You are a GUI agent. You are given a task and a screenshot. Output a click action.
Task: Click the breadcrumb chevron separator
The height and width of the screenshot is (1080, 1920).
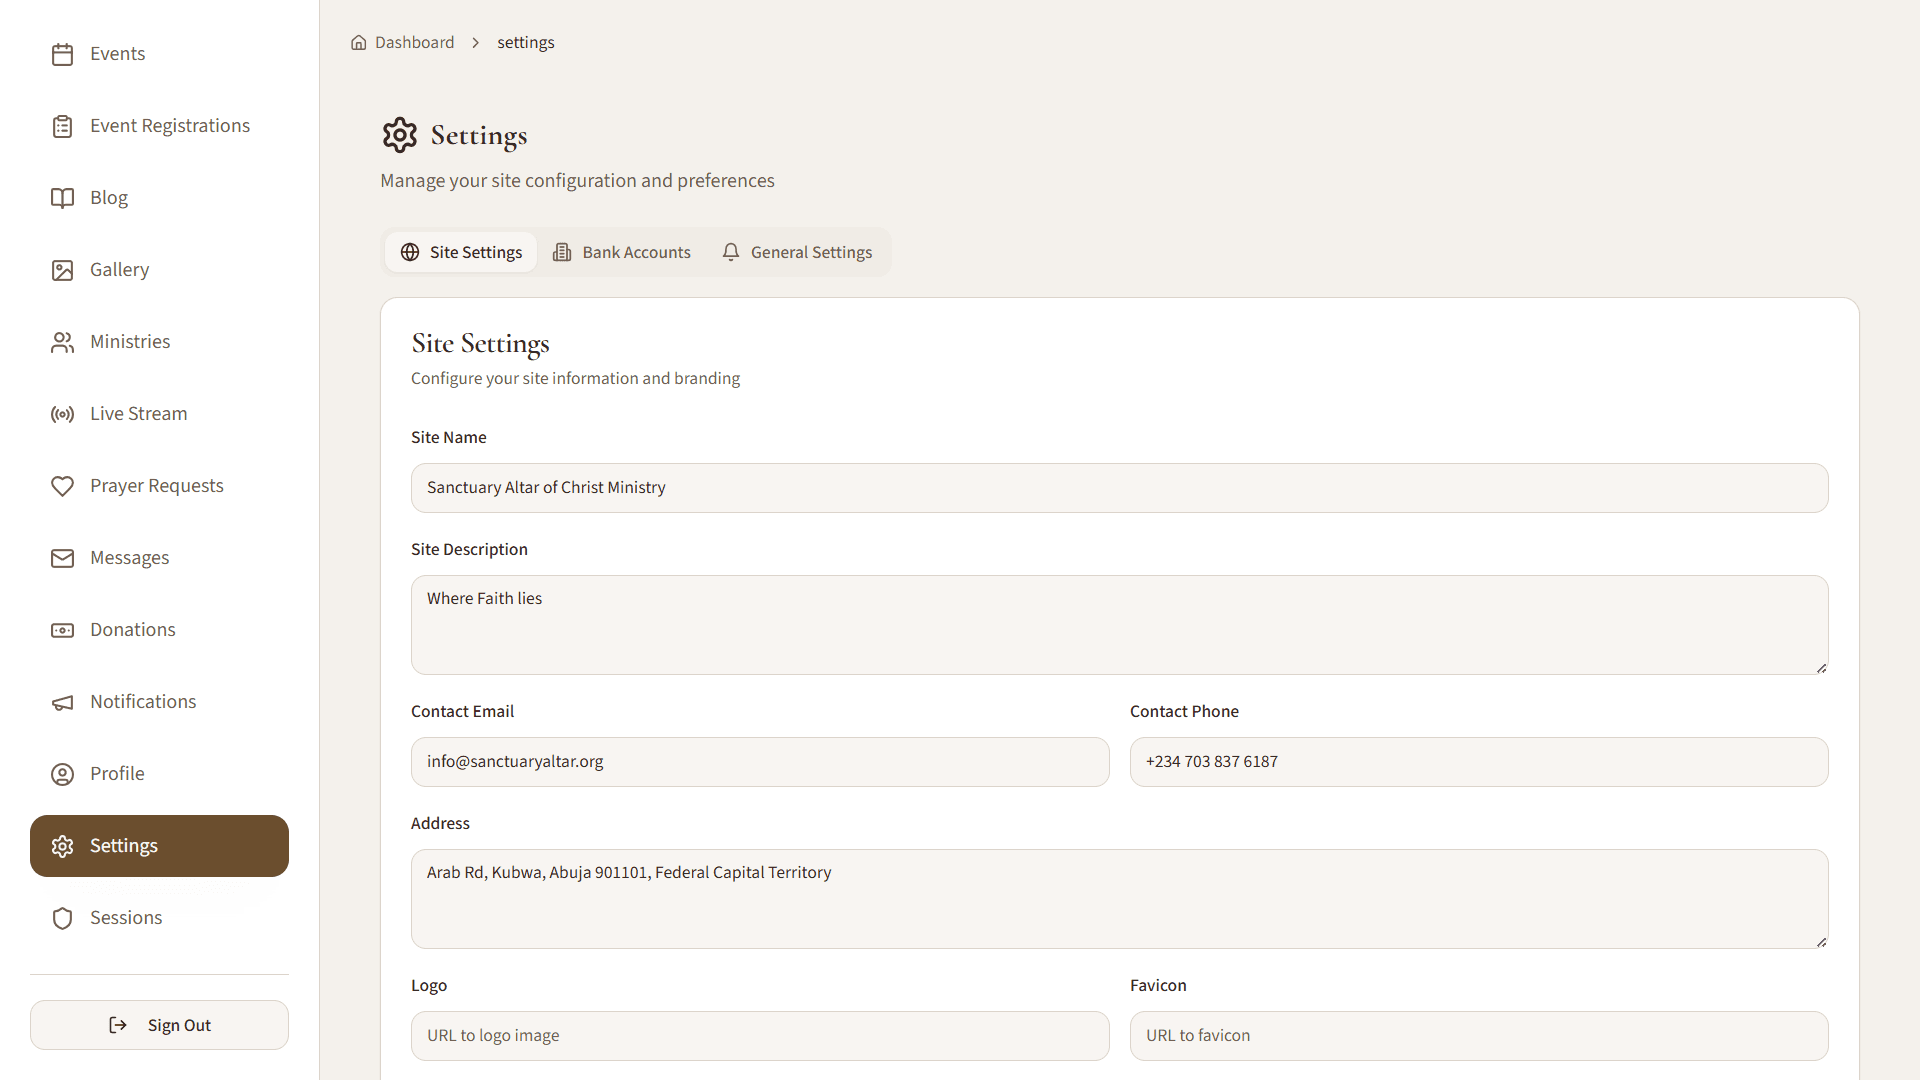[x=476, y=42]
